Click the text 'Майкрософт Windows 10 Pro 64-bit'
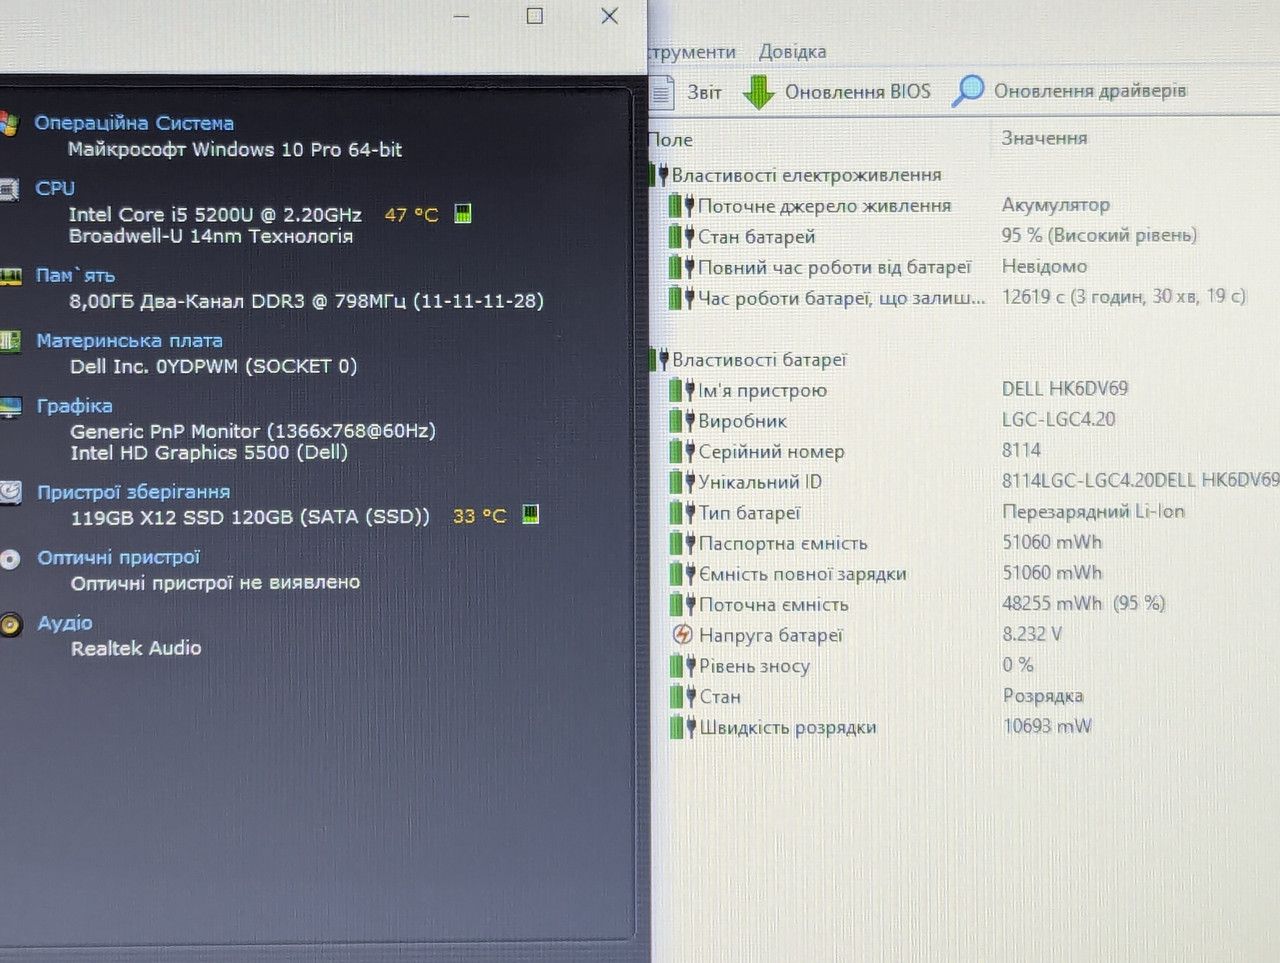 235,150
